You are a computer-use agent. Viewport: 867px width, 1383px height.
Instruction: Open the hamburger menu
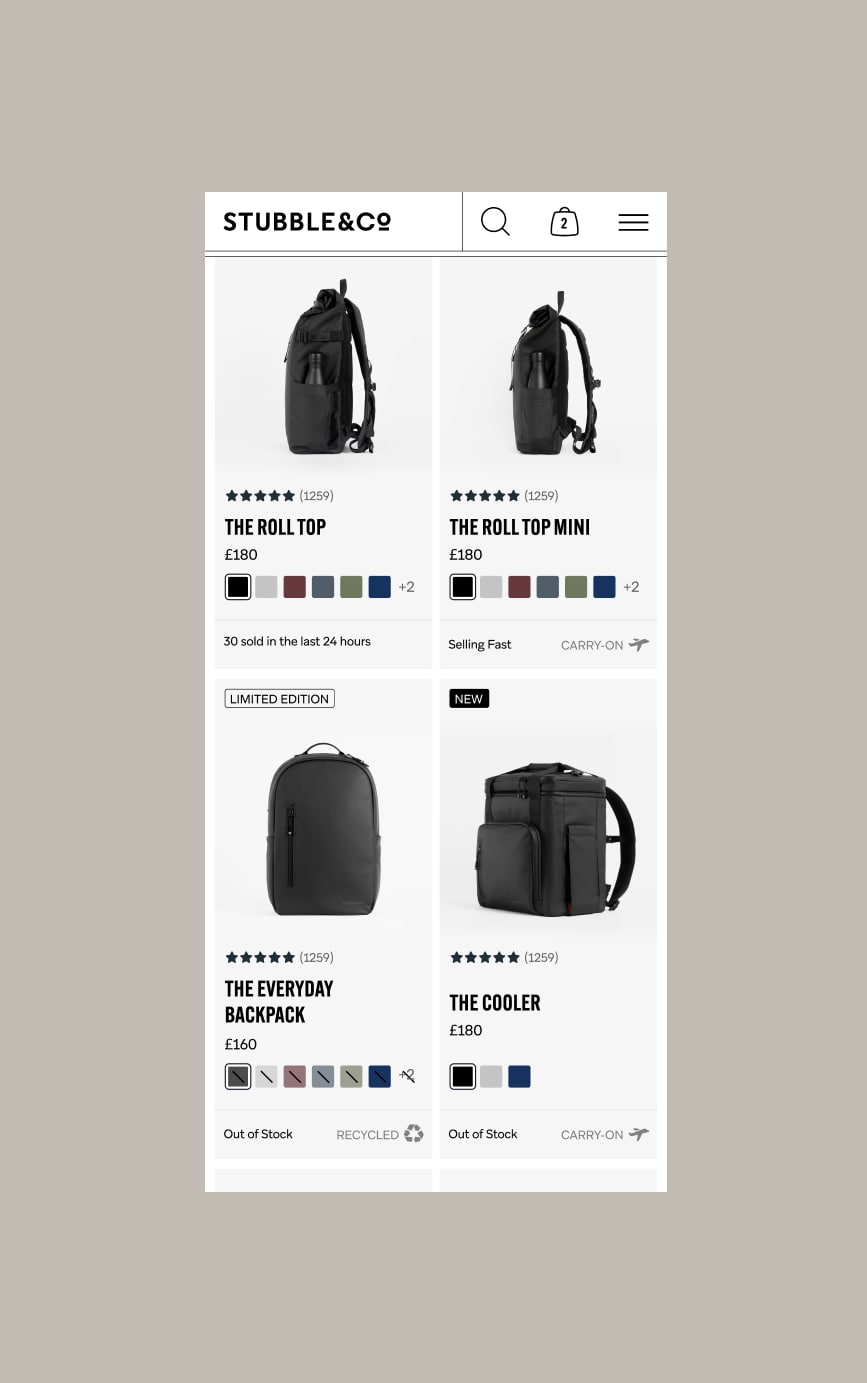[x=633, y=222]
